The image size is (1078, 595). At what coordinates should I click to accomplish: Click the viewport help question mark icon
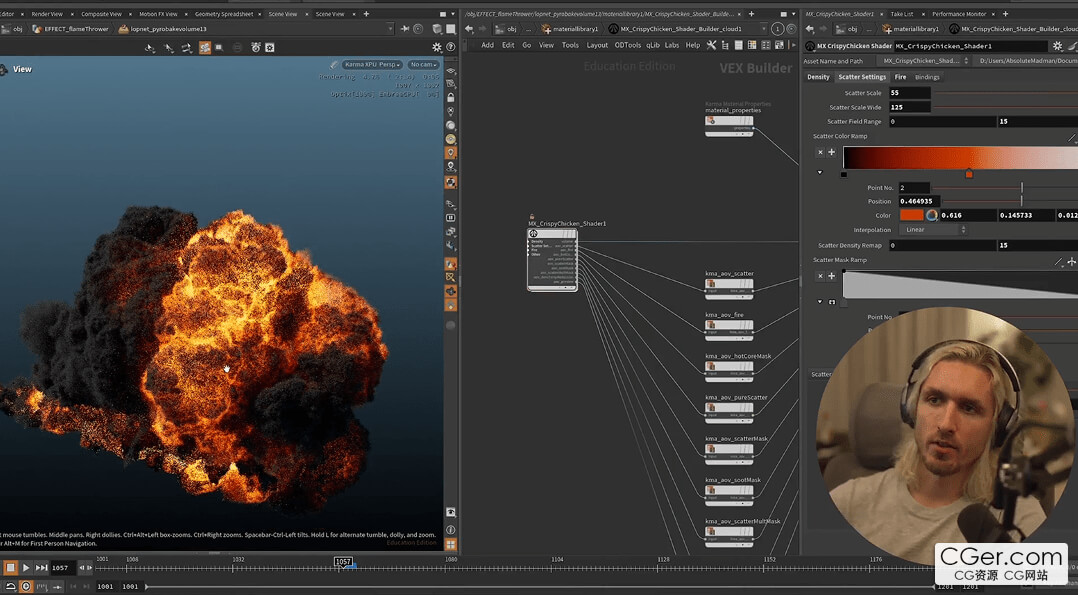tap(449, 47)
